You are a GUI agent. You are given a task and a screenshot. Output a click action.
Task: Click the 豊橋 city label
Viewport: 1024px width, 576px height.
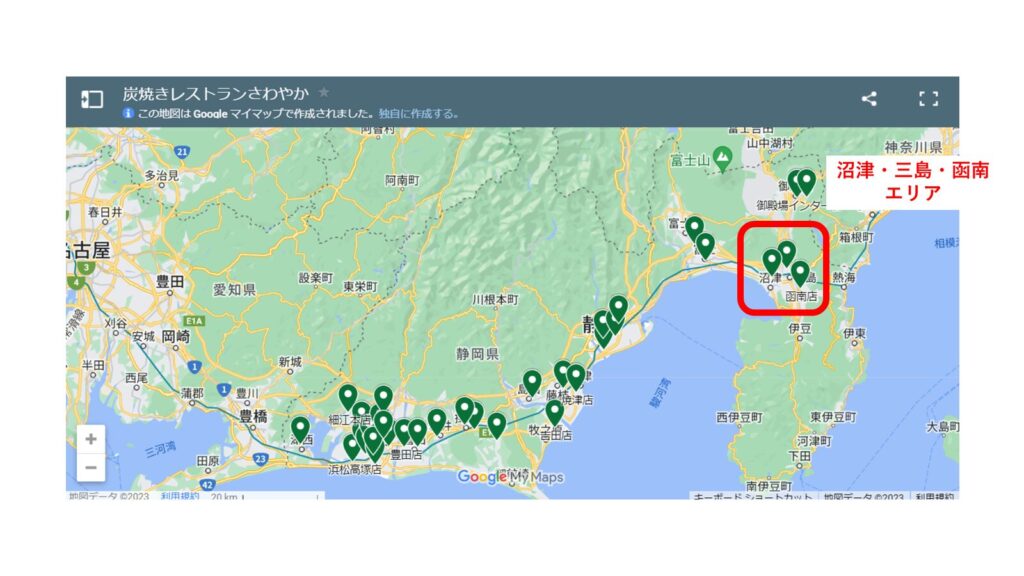254,416
